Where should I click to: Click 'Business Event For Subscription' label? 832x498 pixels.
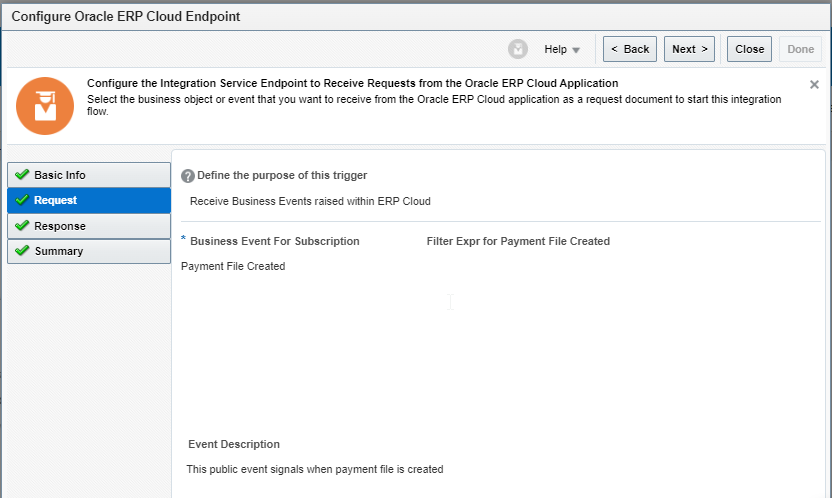(275, 241)
